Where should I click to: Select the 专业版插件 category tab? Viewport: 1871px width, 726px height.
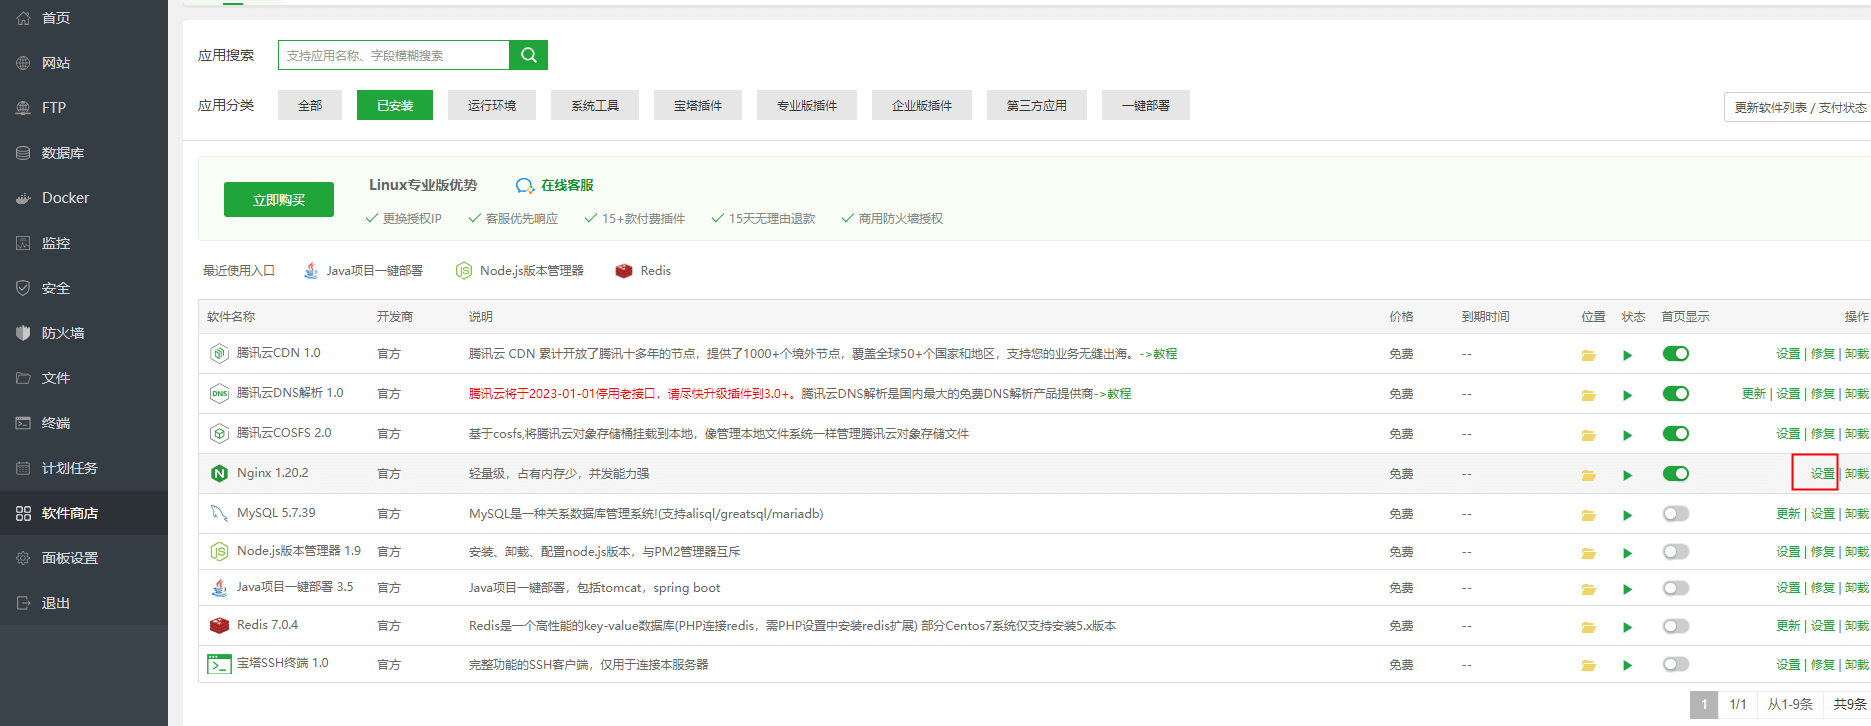point(807,105)
